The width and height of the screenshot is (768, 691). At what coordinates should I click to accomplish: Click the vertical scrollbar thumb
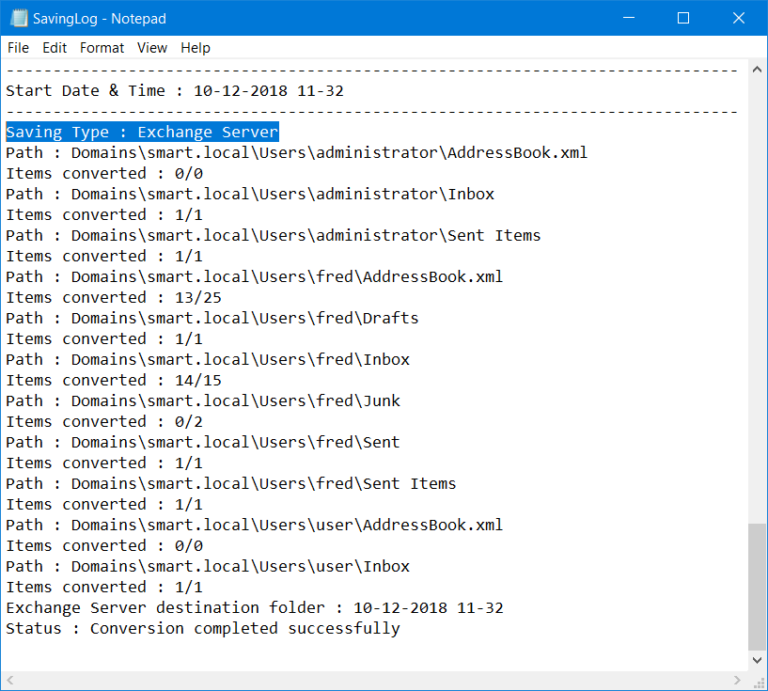pos(757,587)
